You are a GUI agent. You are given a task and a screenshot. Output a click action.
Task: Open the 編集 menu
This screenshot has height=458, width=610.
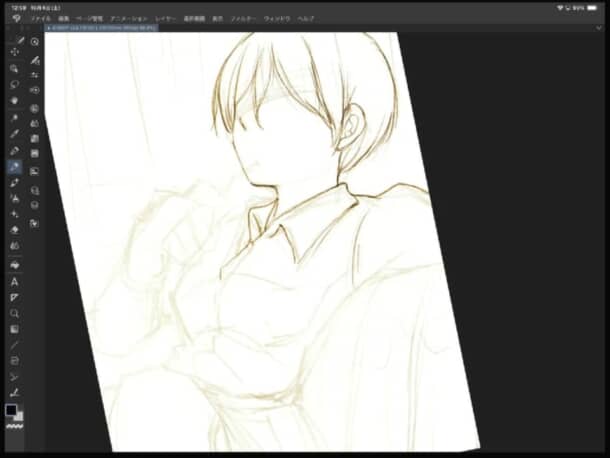(64, 18)
